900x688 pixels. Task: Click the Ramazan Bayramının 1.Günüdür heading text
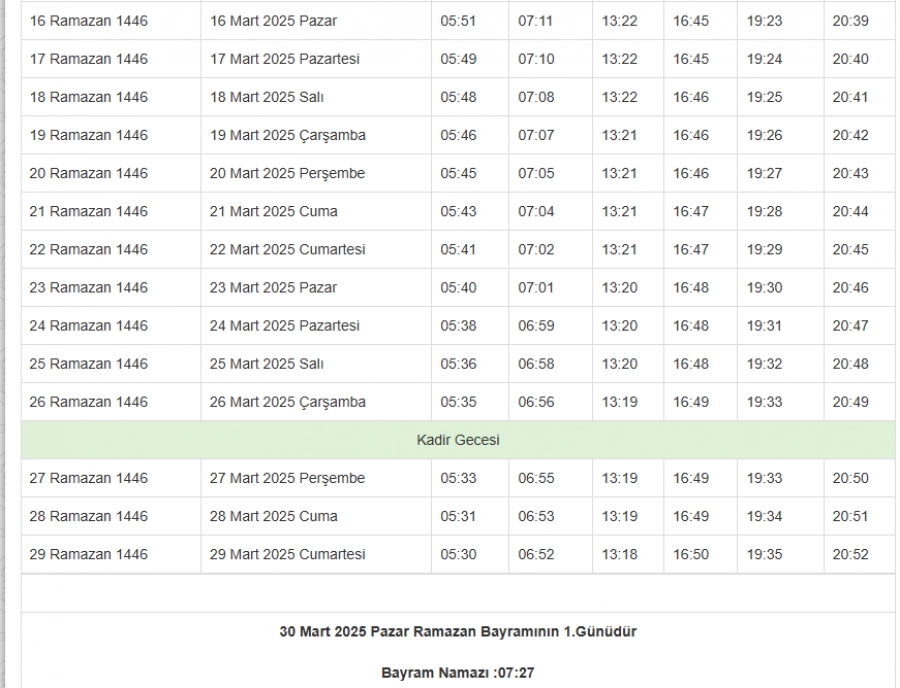point(458,632)
